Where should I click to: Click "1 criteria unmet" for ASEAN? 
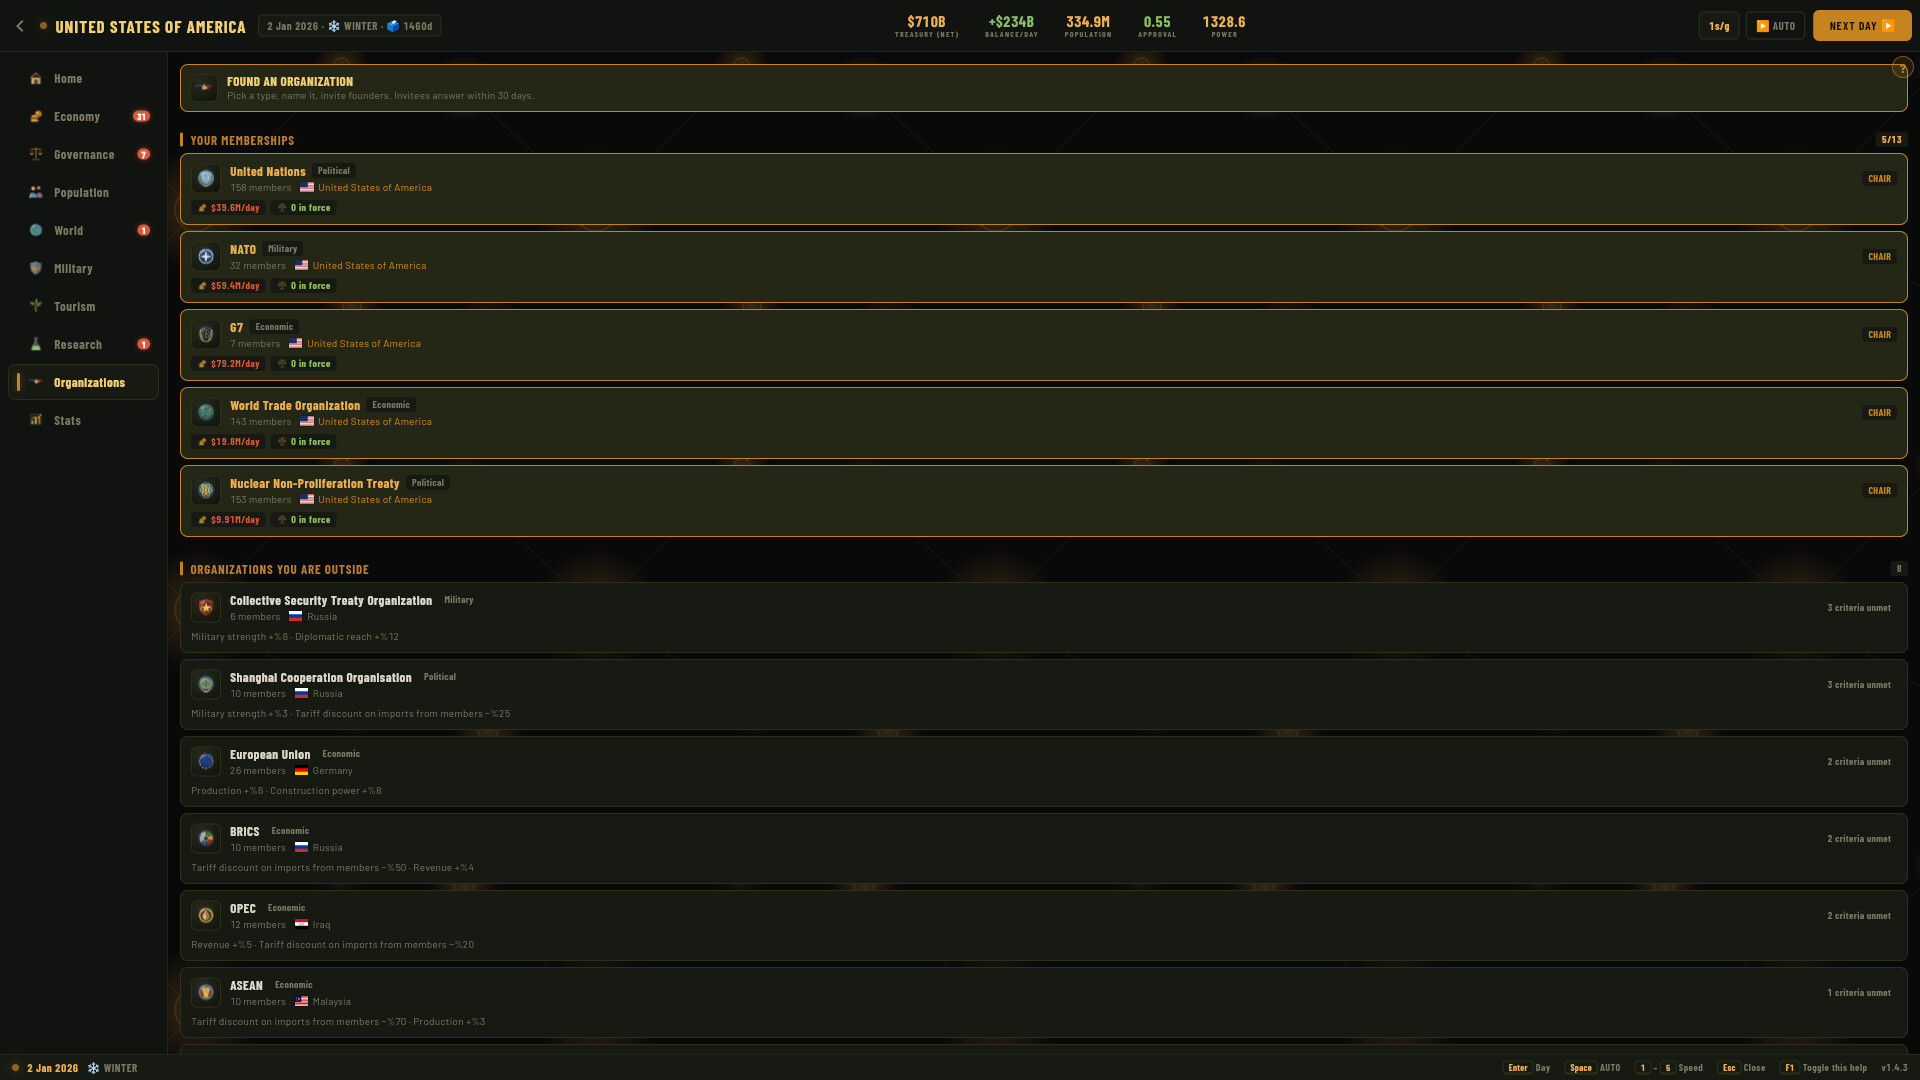tap(1859, 993)
